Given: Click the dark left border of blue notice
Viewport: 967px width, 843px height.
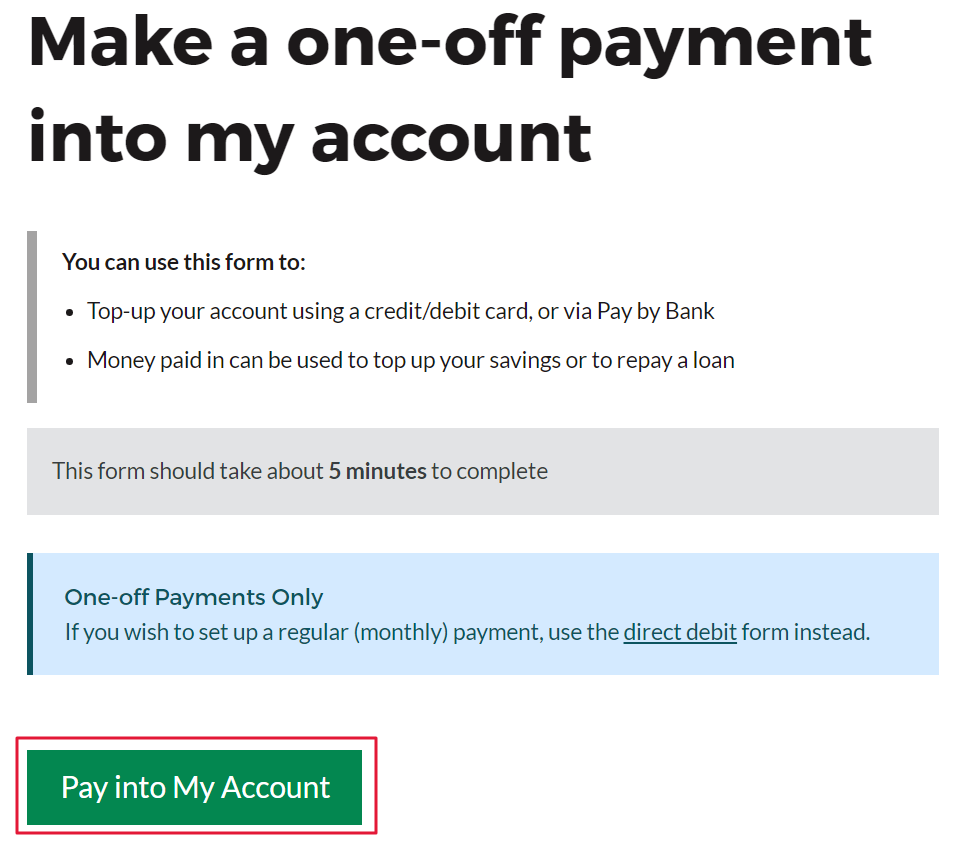Looking at the screenshot, I should click(30, 614).
